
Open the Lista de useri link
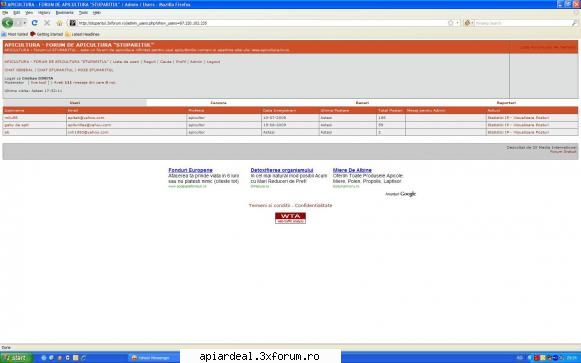(x=126, y=62)
